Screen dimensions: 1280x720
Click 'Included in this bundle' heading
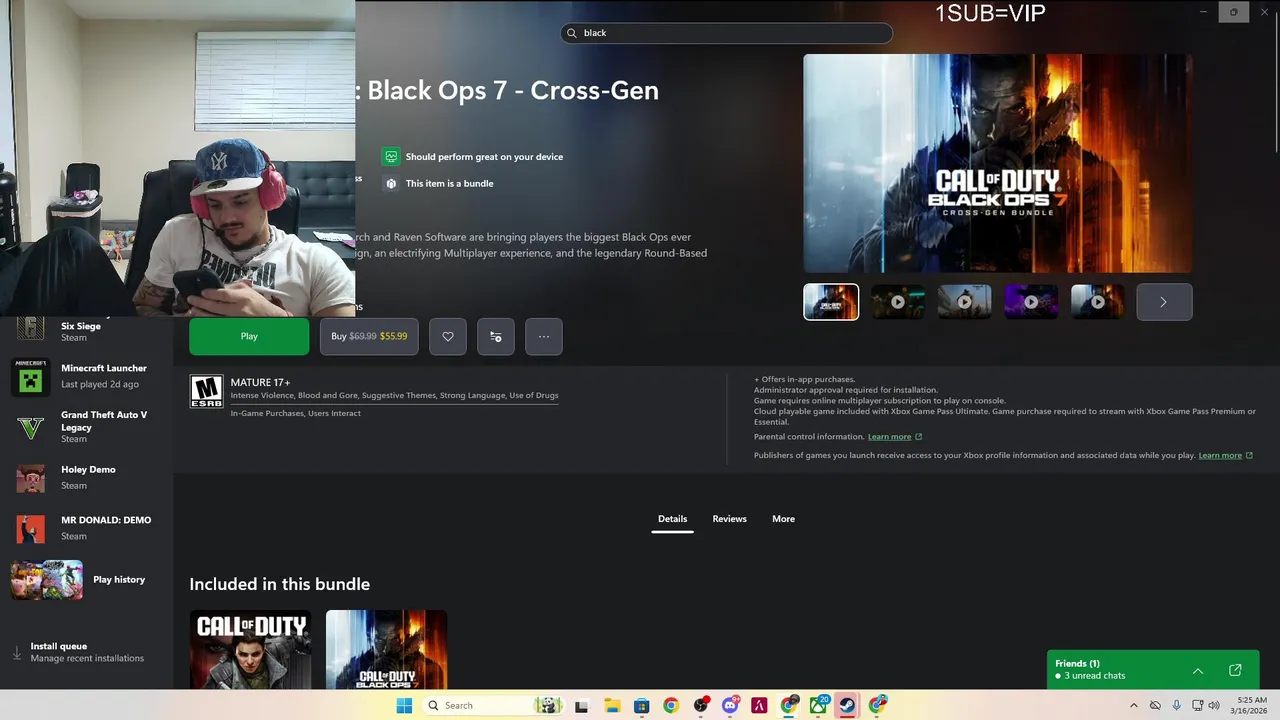click(279, 584)
